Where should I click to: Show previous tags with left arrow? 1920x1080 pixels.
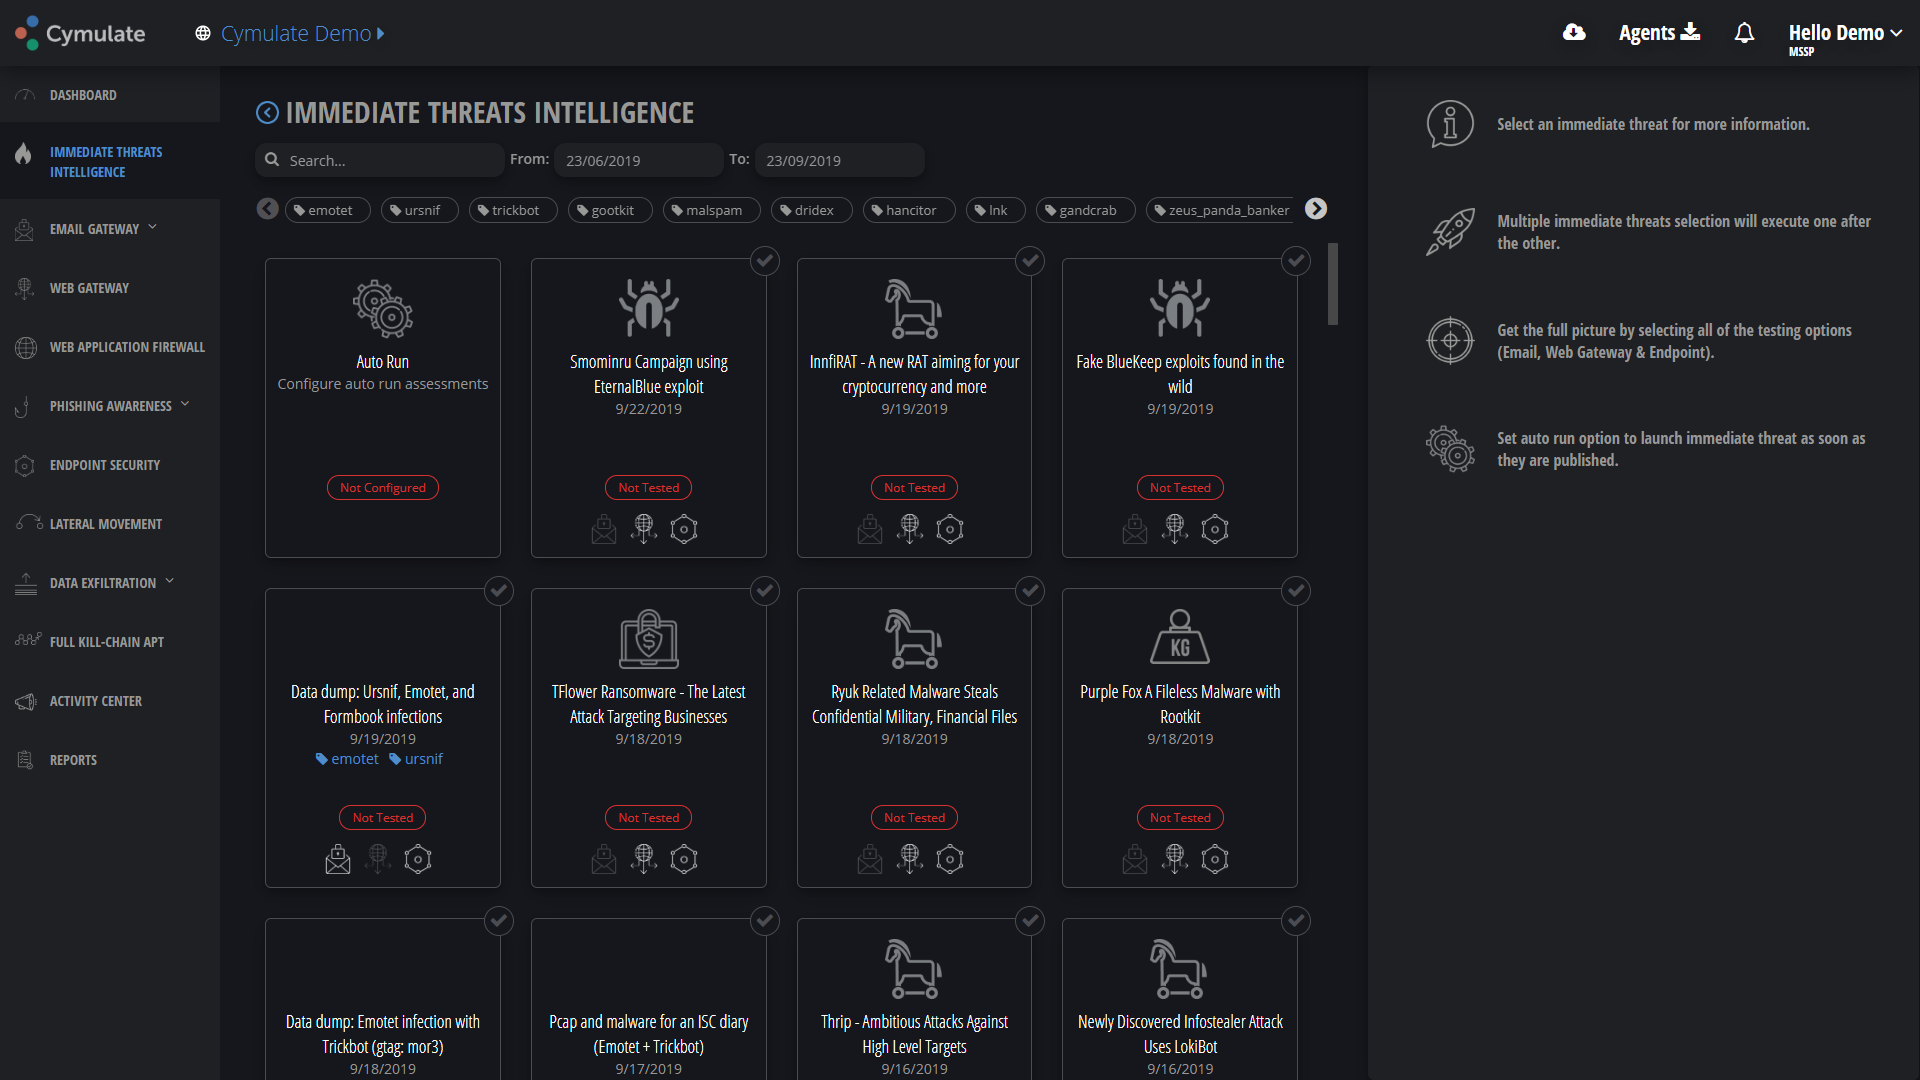pyautogui.click(x=267, y=208)
